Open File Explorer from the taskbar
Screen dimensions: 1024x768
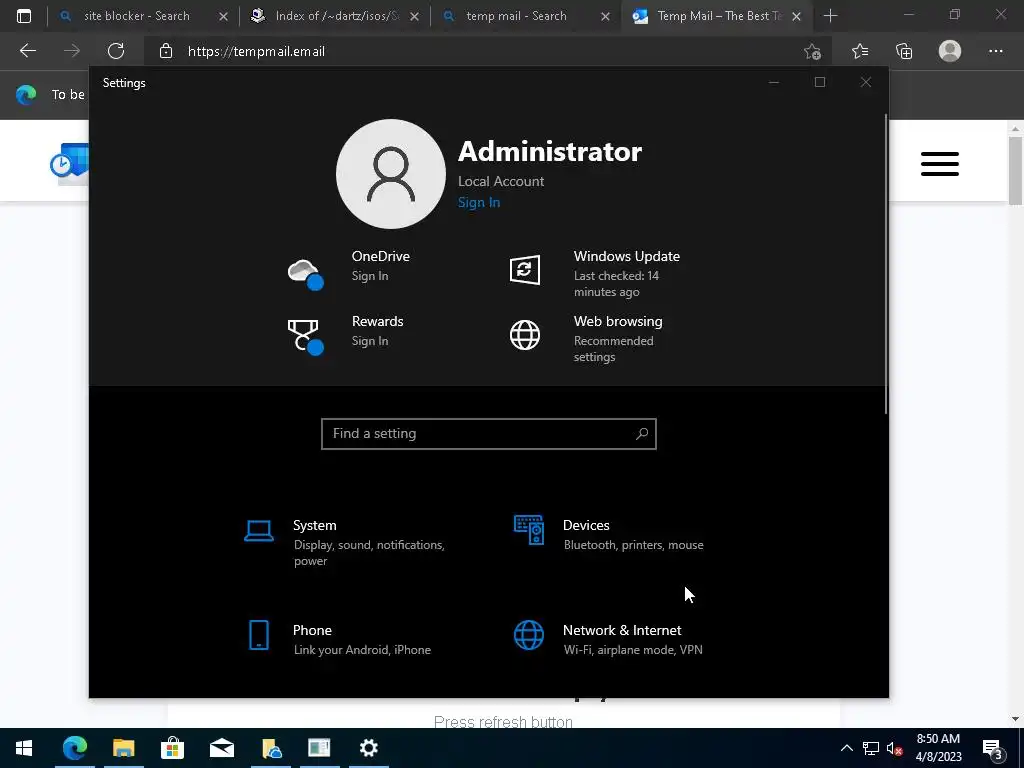click(x=123, y=748)
